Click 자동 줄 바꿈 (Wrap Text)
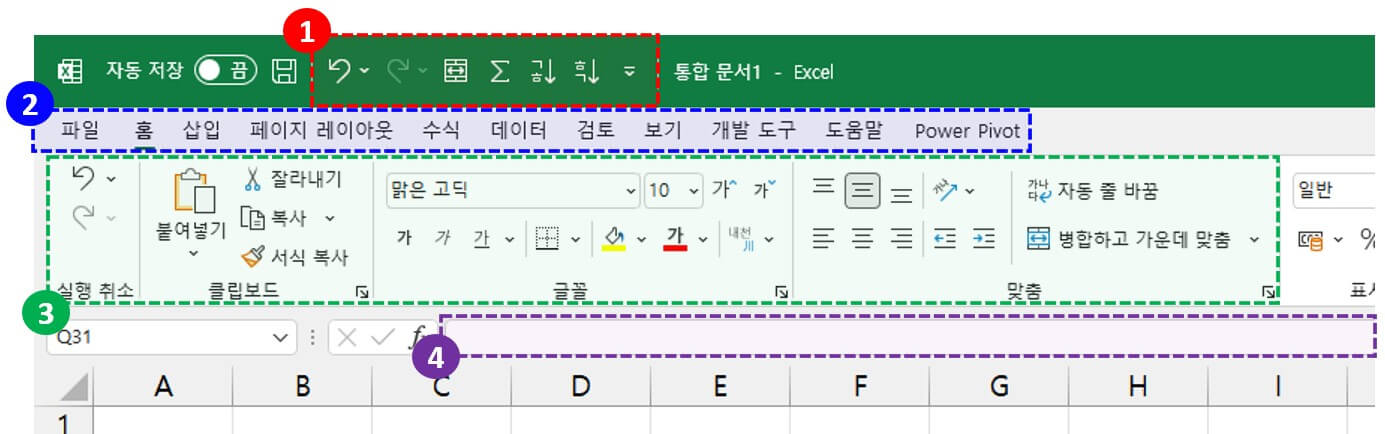The width and height of the screenshot is (1385, 434). click(1092, 190)
